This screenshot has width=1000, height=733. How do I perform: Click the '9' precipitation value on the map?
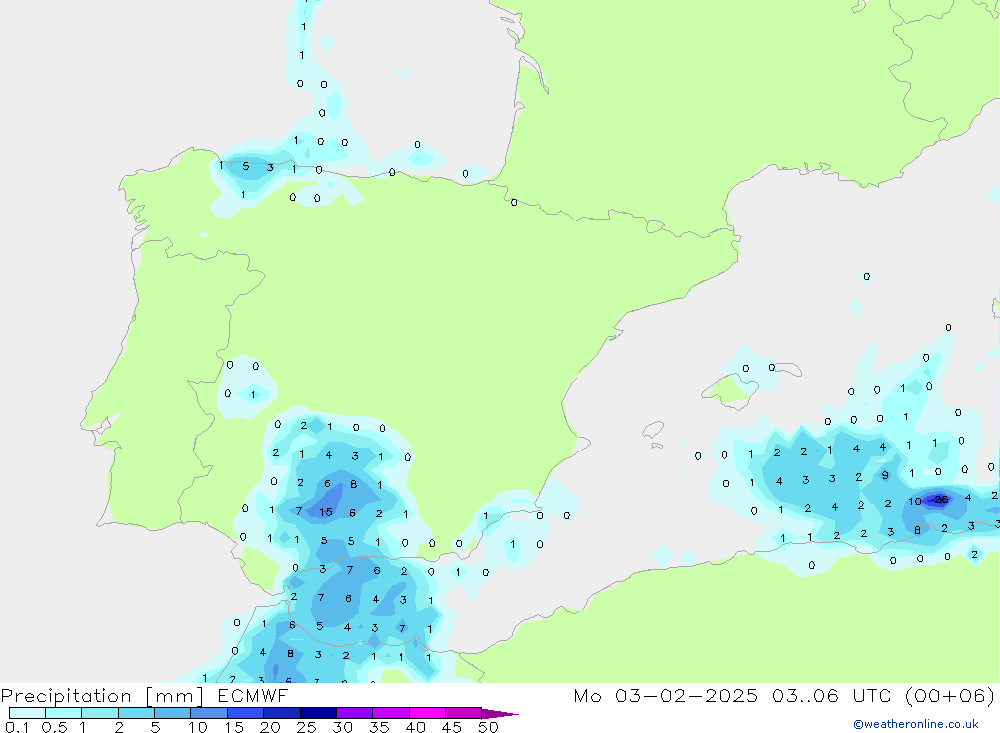click(x=885, y=475)
